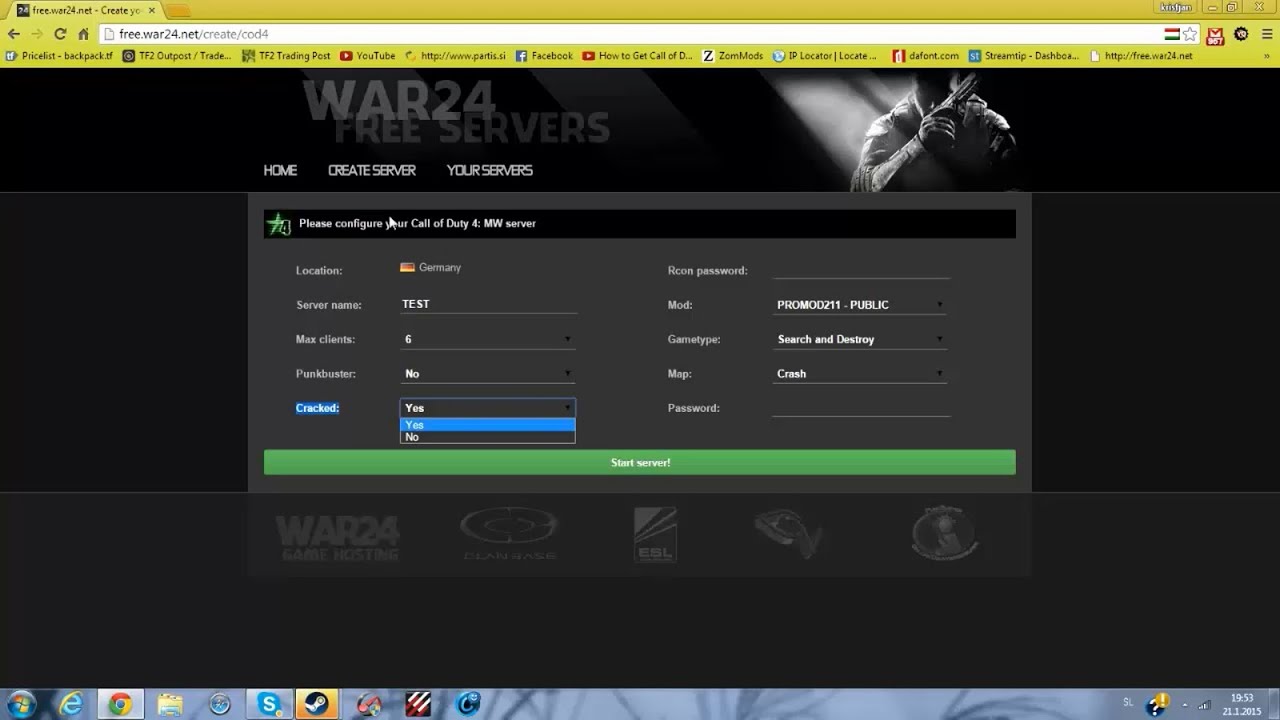Show hidden tray icons arrow
Image resolution: width=1280 pixels, height=720 pixels.
point(1185,704)
